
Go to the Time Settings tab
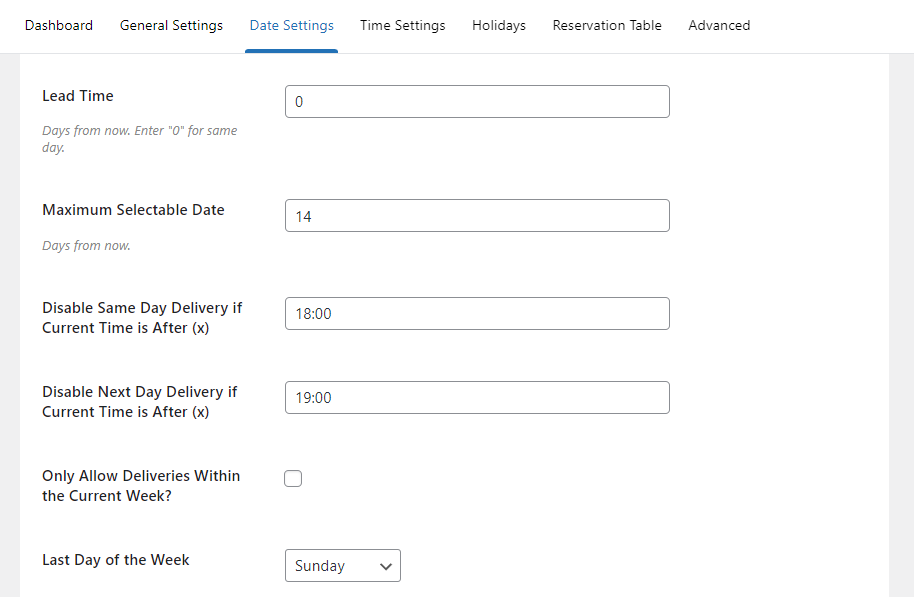[x=402, y=25]
